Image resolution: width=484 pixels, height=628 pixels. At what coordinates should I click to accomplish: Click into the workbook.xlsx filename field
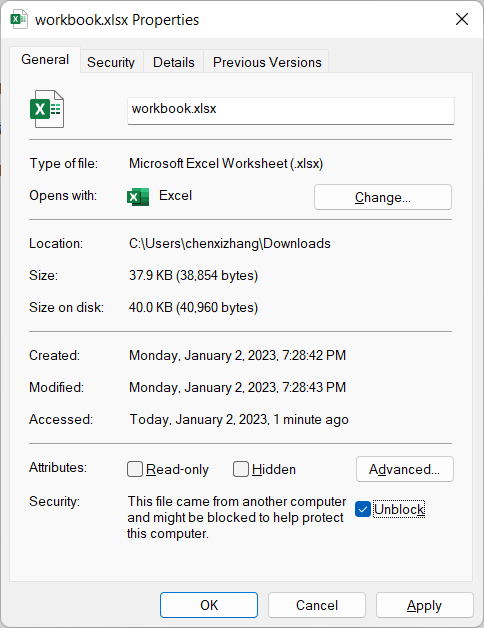(x=290, y=111)
